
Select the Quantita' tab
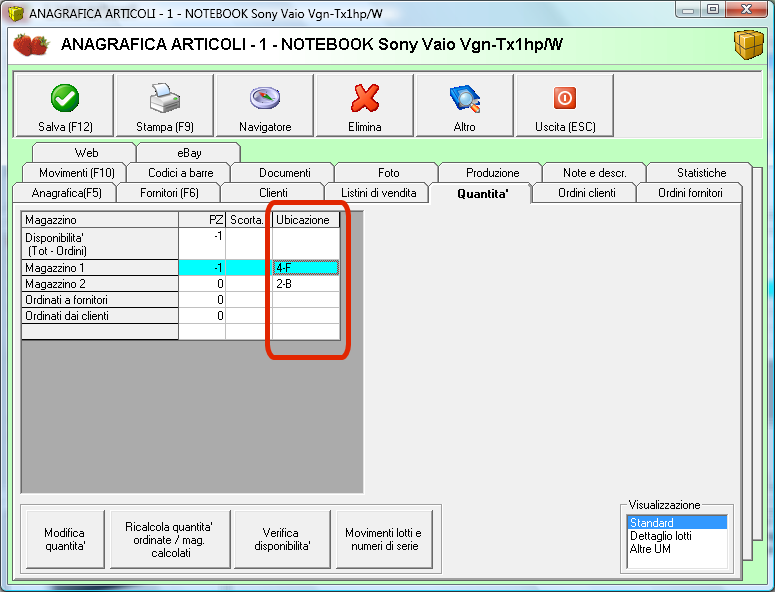coord(482,193)
